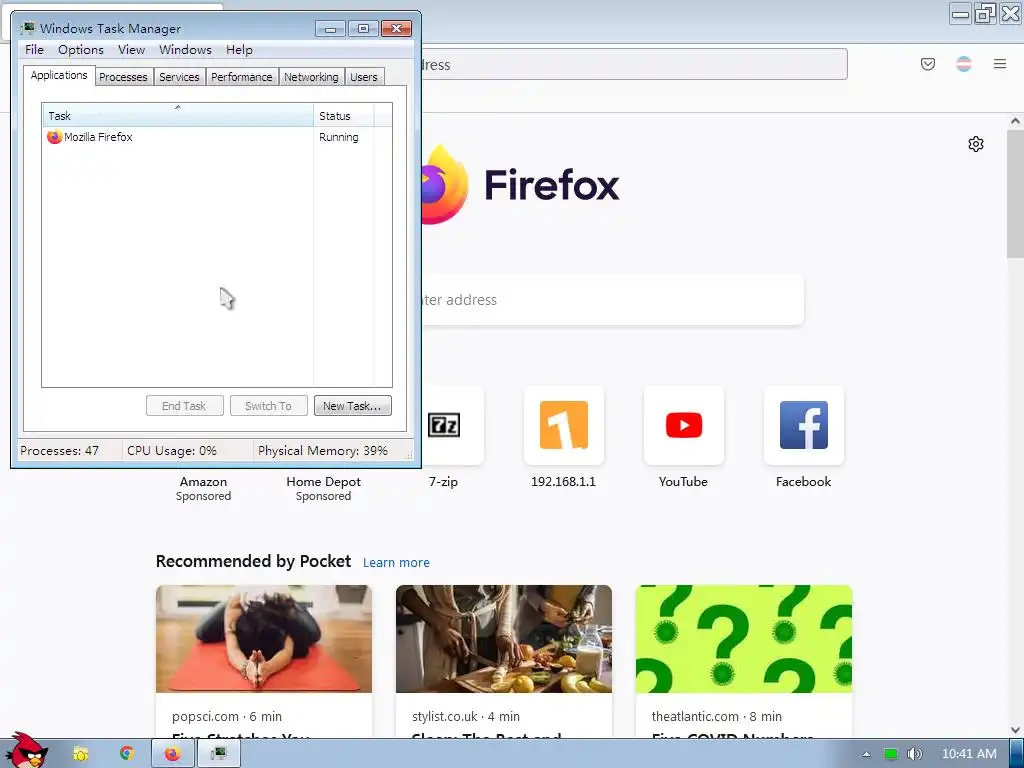
Task: Click the New Task... button
Action: coord(352,406)
